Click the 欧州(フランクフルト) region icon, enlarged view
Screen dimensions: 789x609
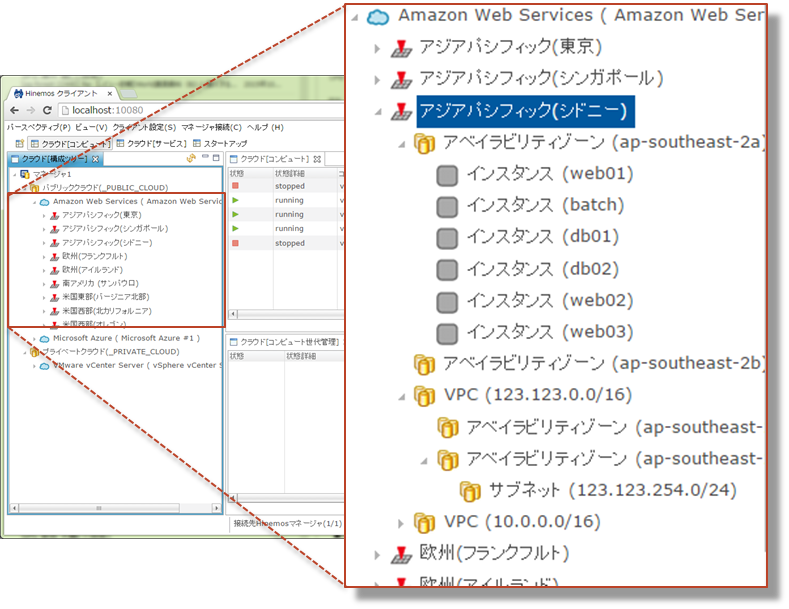[x=402, y=554]
